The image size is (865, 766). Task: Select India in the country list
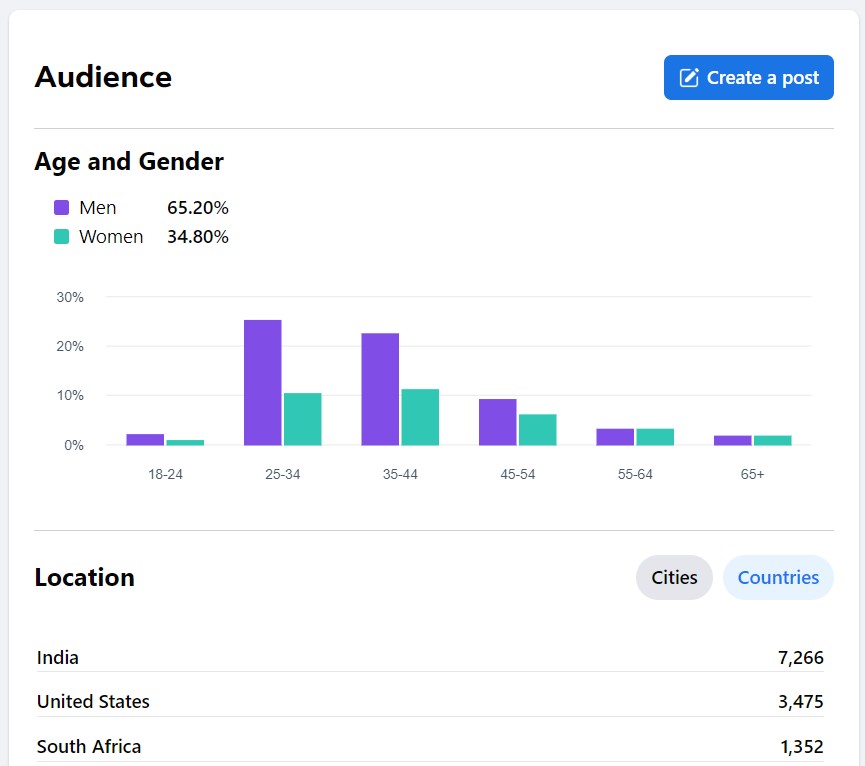click(x=56, y=657)
